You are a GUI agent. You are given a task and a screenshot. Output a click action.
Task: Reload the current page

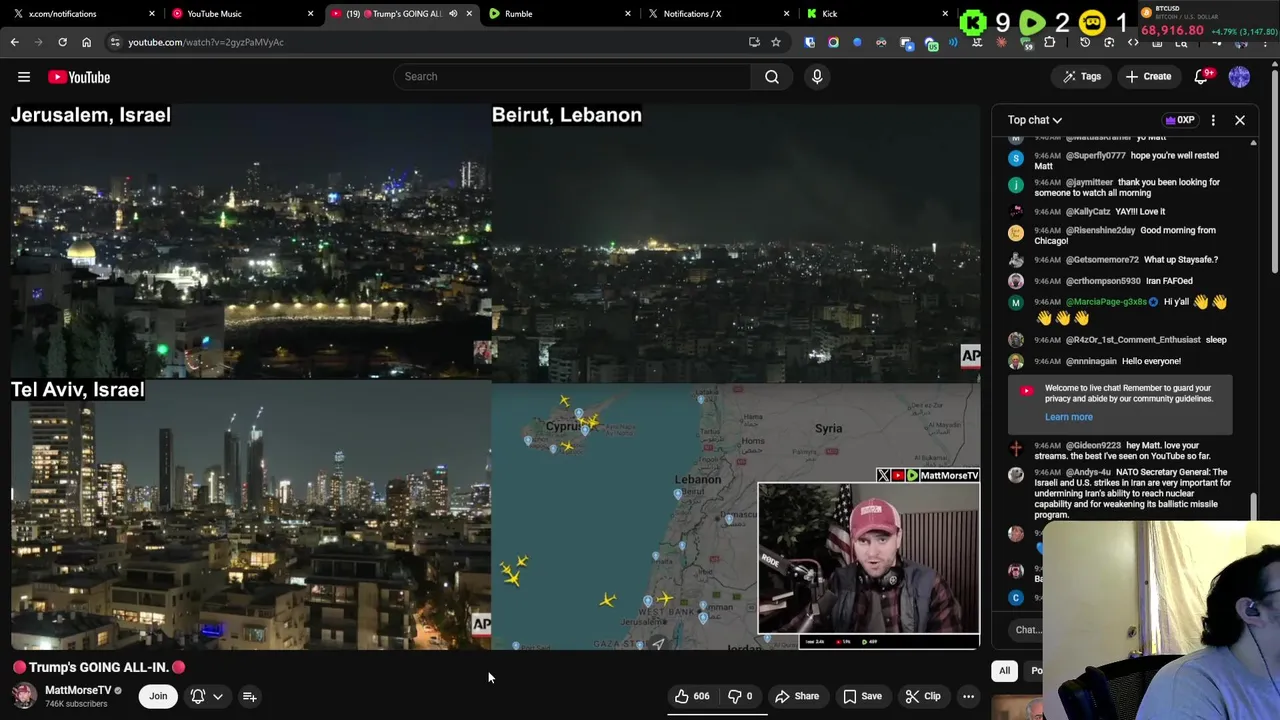coord(62,42)
